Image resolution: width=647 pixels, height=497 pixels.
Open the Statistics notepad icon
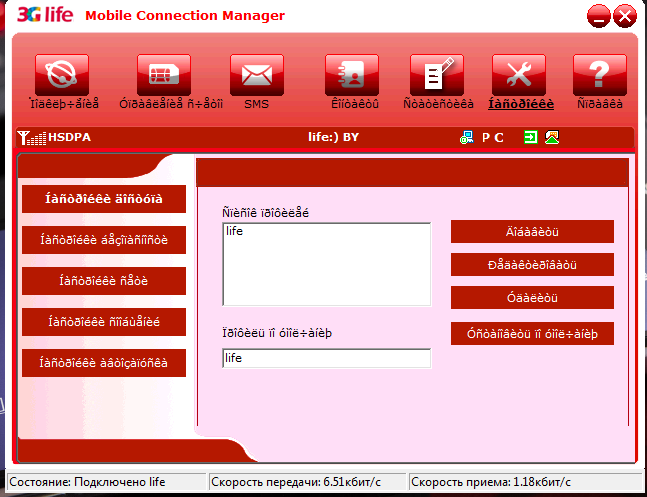click(x=437, y=75)
